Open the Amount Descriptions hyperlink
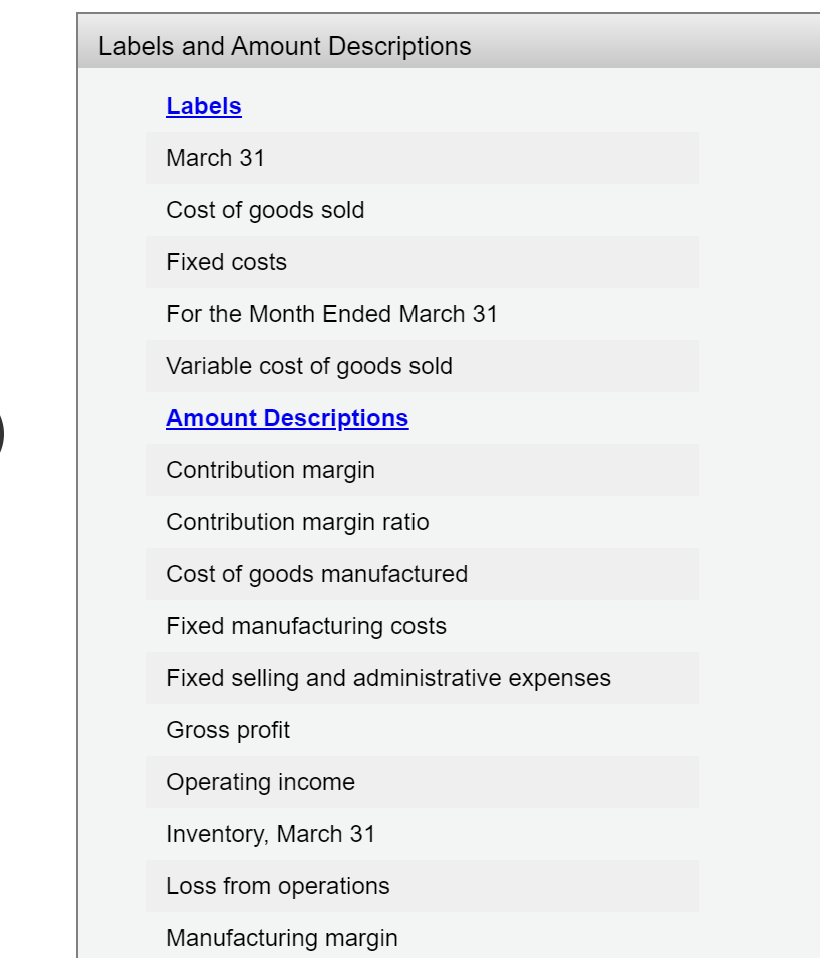This screenshot has height=958, width=820. click(x=288, y=418)
